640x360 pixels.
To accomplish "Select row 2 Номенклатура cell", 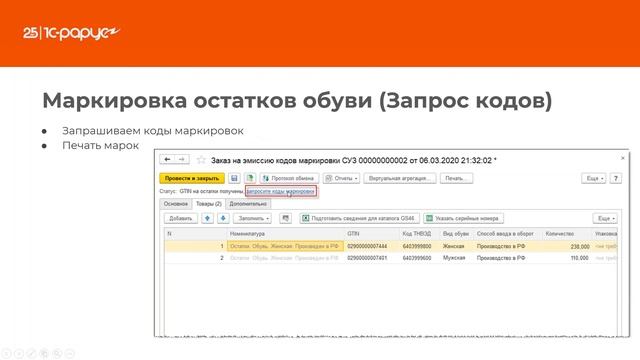I will coord(285,258).
